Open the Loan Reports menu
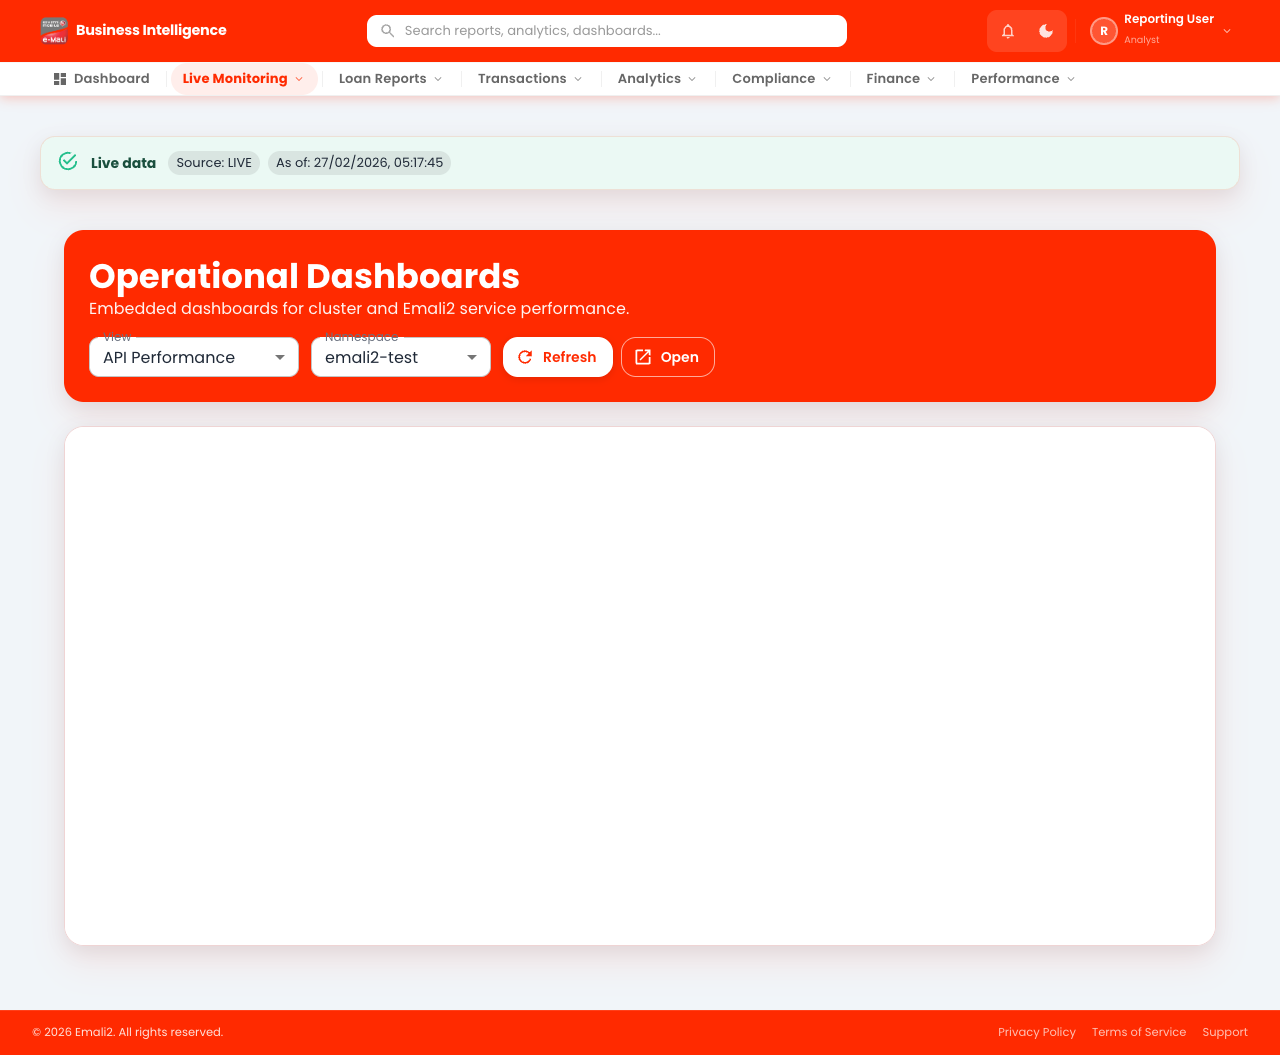Viewport: 1280px width, 1055px height. (x=391, y=79)
